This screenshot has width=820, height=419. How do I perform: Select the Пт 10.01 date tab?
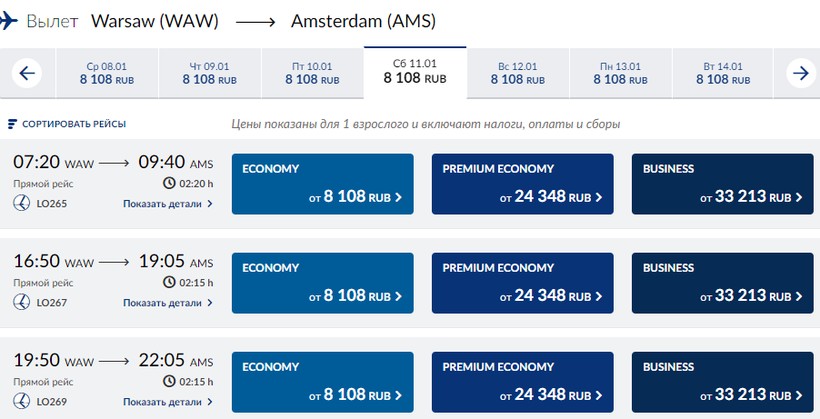[x=312, y=73]
